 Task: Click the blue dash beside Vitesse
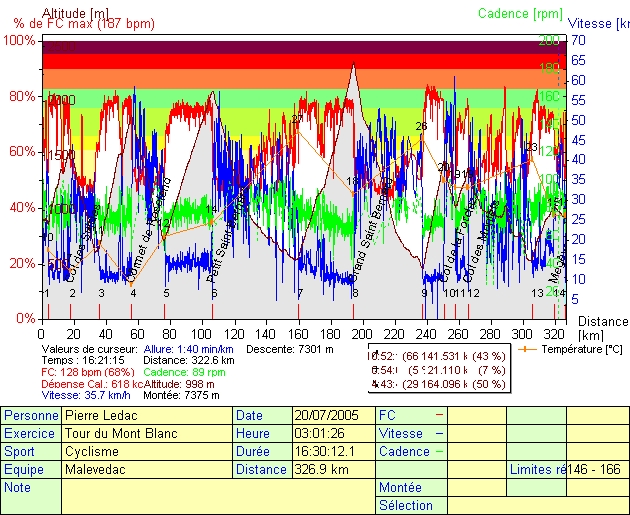pyautogui.click(x=439, y=433)
